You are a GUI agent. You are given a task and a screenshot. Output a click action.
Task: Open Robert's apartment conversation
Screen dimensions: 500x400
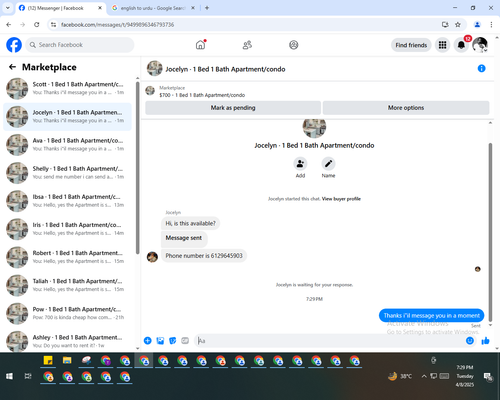(x=67, y=257)
